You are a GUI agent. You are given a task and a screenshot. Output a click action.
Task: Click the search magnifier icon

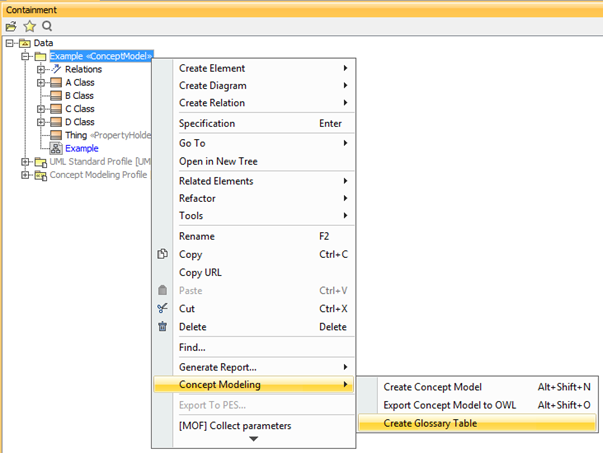(47, 25)
